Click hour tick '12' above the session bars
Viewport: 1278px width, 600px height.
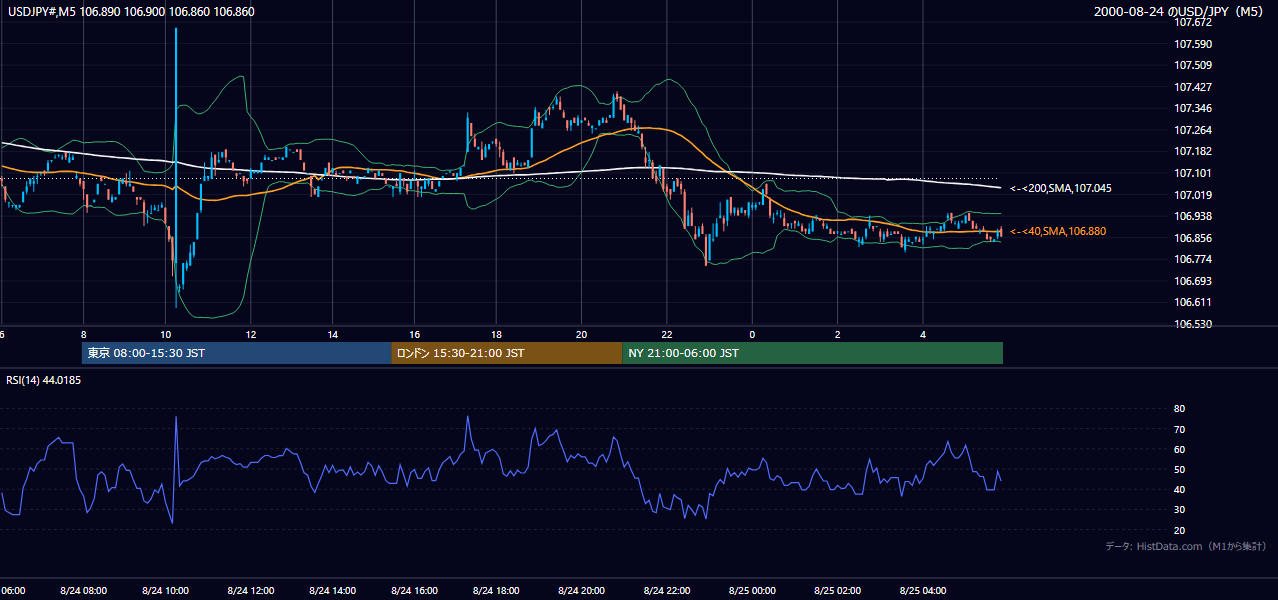(x=250, y=335)
